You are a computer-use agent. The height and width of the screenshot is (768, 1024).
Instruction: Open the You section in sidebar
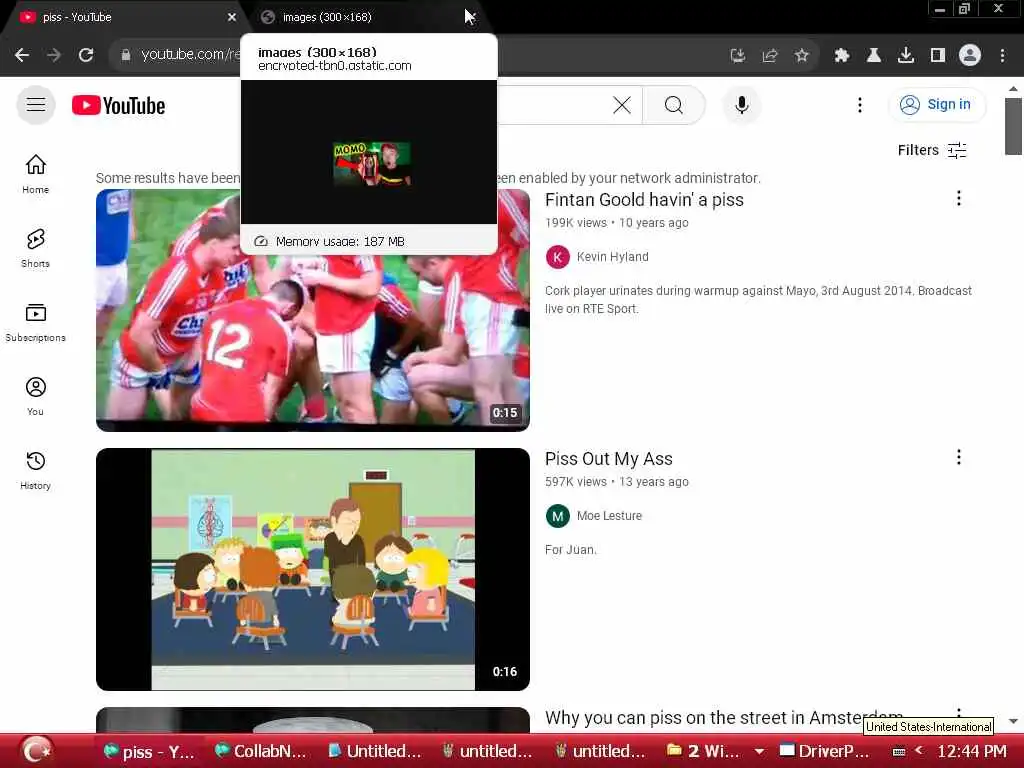coord(35,396)
